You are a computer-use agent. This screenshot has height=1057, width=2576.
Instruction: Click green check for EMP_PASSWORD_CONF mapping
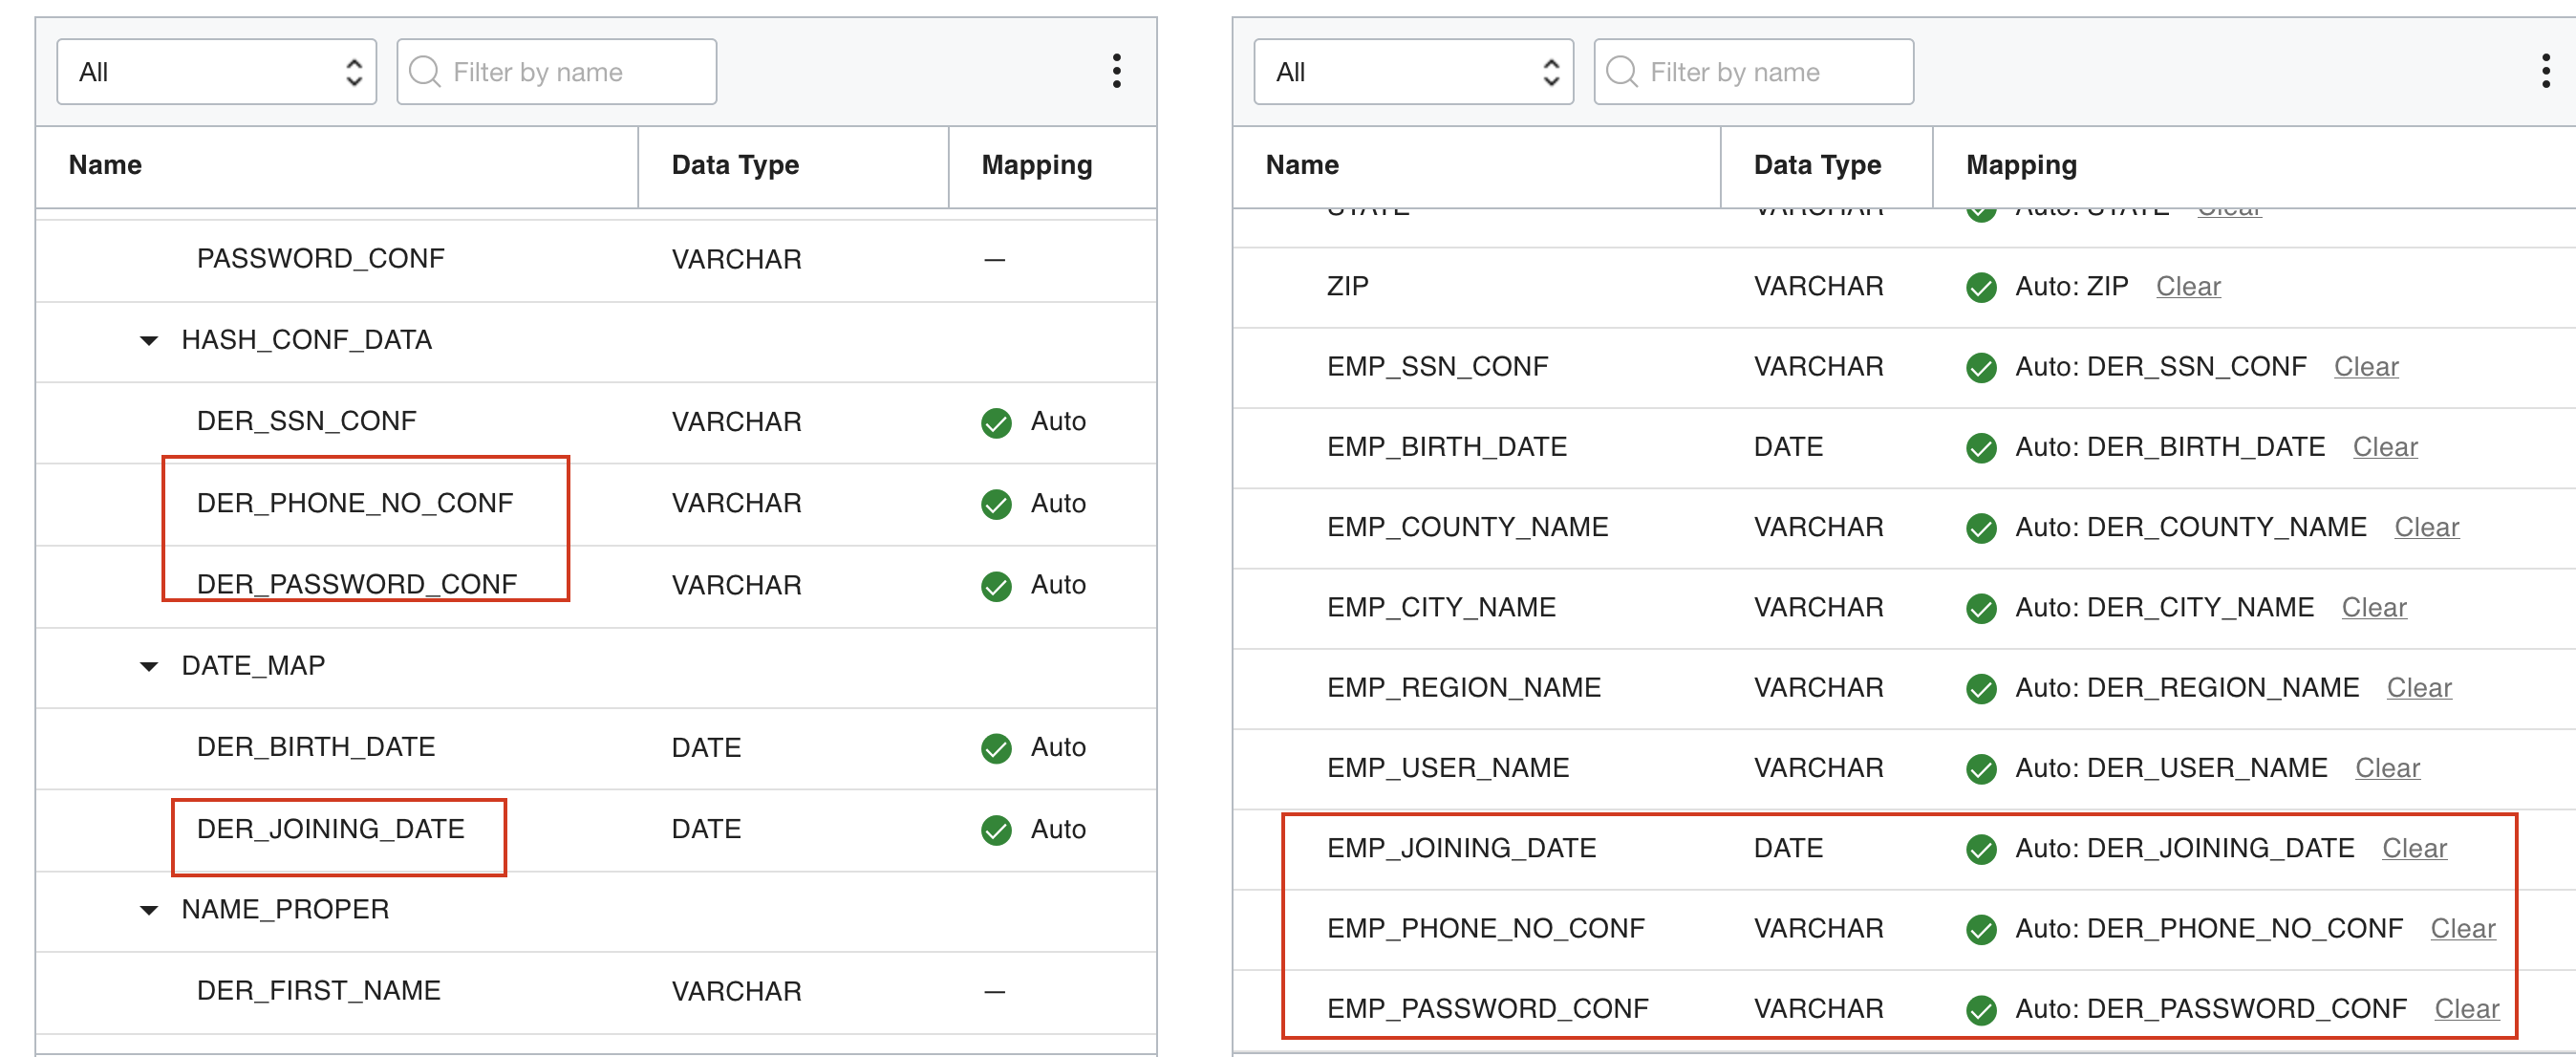point(1980,1010)
